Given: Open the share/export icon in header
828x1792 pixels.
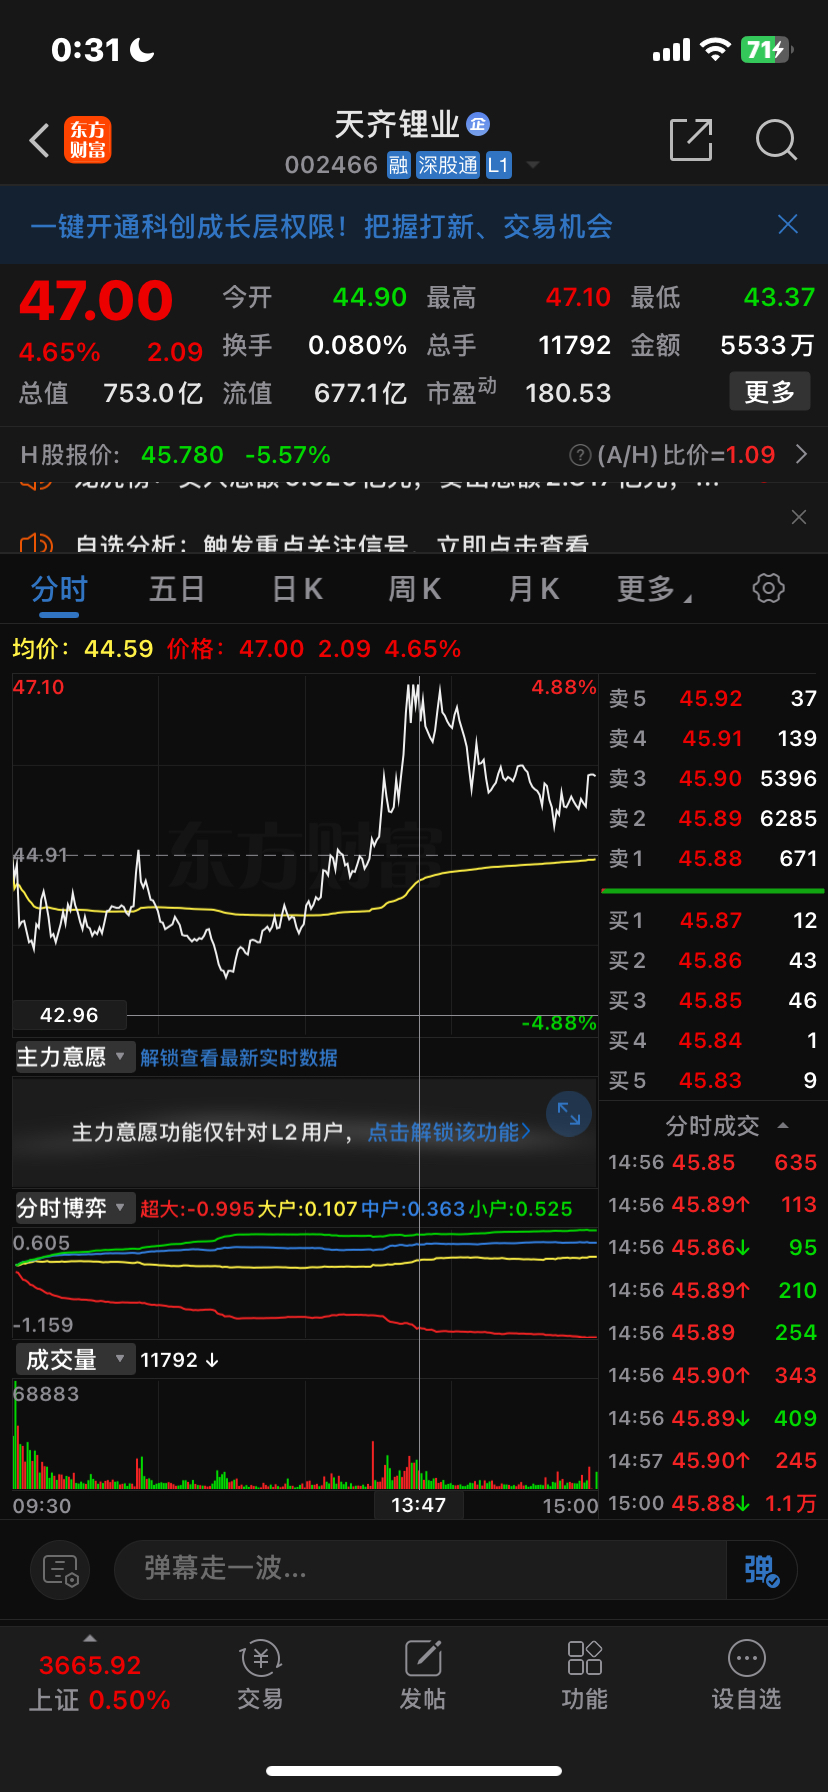Looking at the screenshot, I should pos(691,139).
